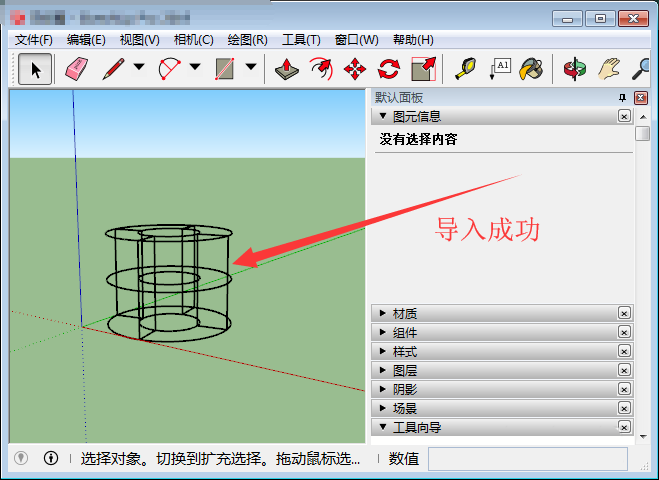Image resolution: width=659 pixels, height=480 pixels.
Task: Select the Pan hand tool
Action: coord(609,69)
